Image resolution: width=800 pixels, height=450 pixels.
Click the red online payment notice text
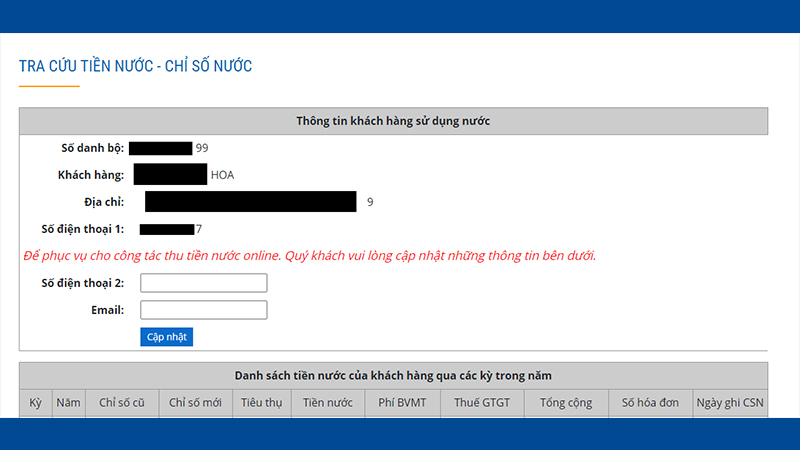[x=309, y=255]
